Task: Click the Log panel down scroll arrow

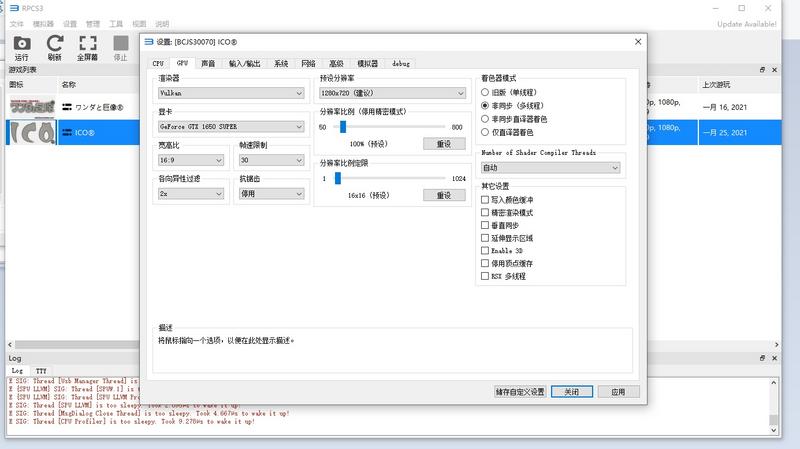Action: (x=773, y=430)
